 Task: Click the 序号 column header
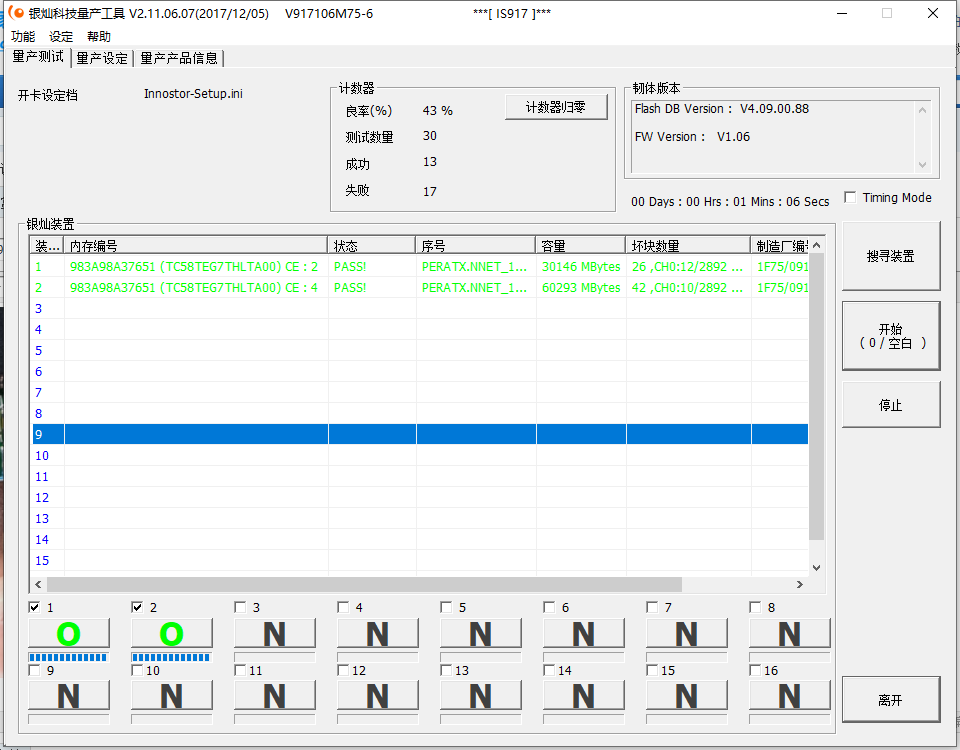(x=476, y=246)
